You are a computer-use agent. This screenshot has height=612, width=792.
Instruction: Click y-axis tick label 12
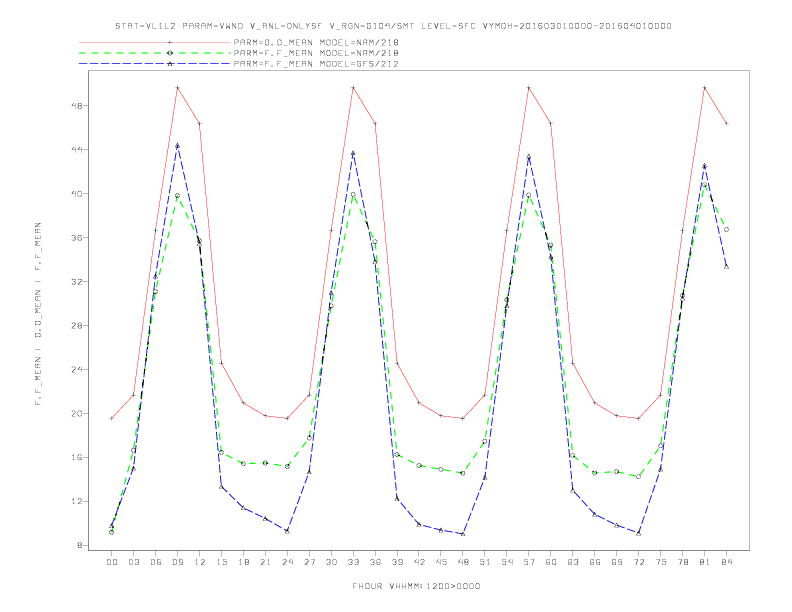point(78,501)
